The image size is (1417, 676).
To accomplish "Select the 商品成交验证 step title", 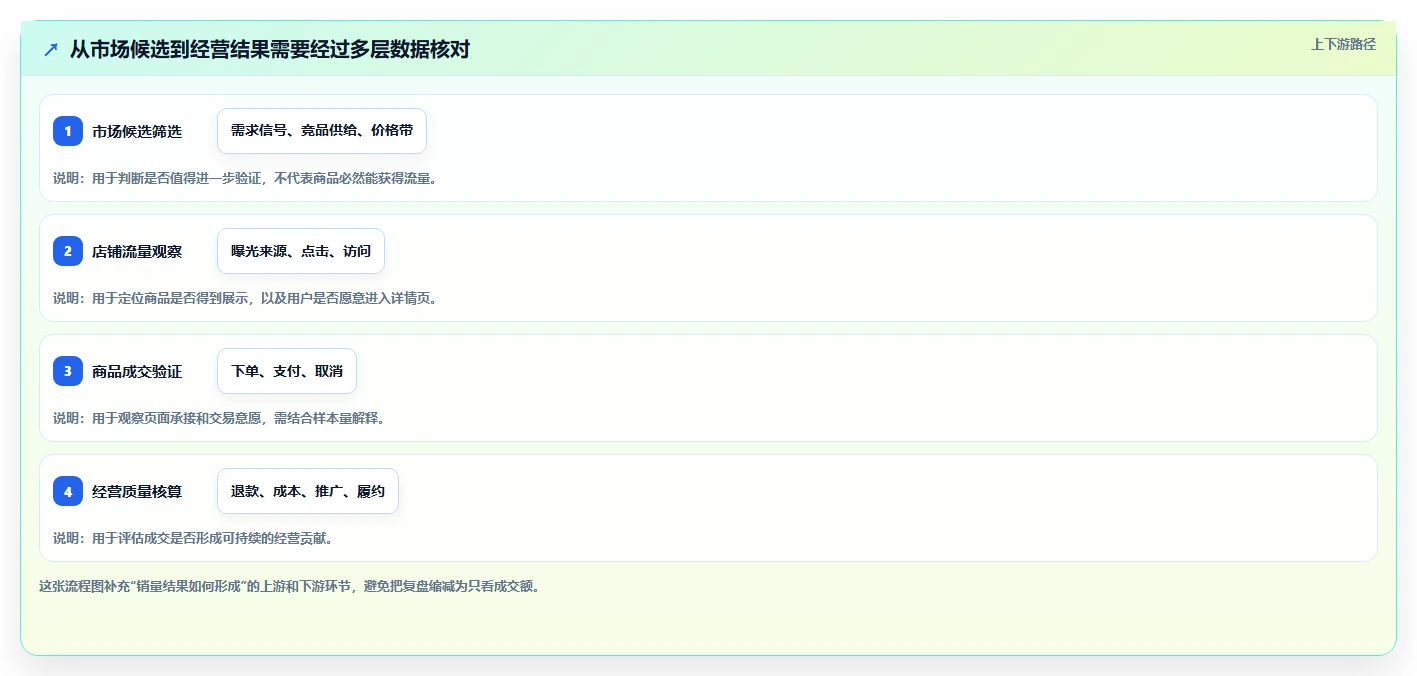I will [137, 371].
